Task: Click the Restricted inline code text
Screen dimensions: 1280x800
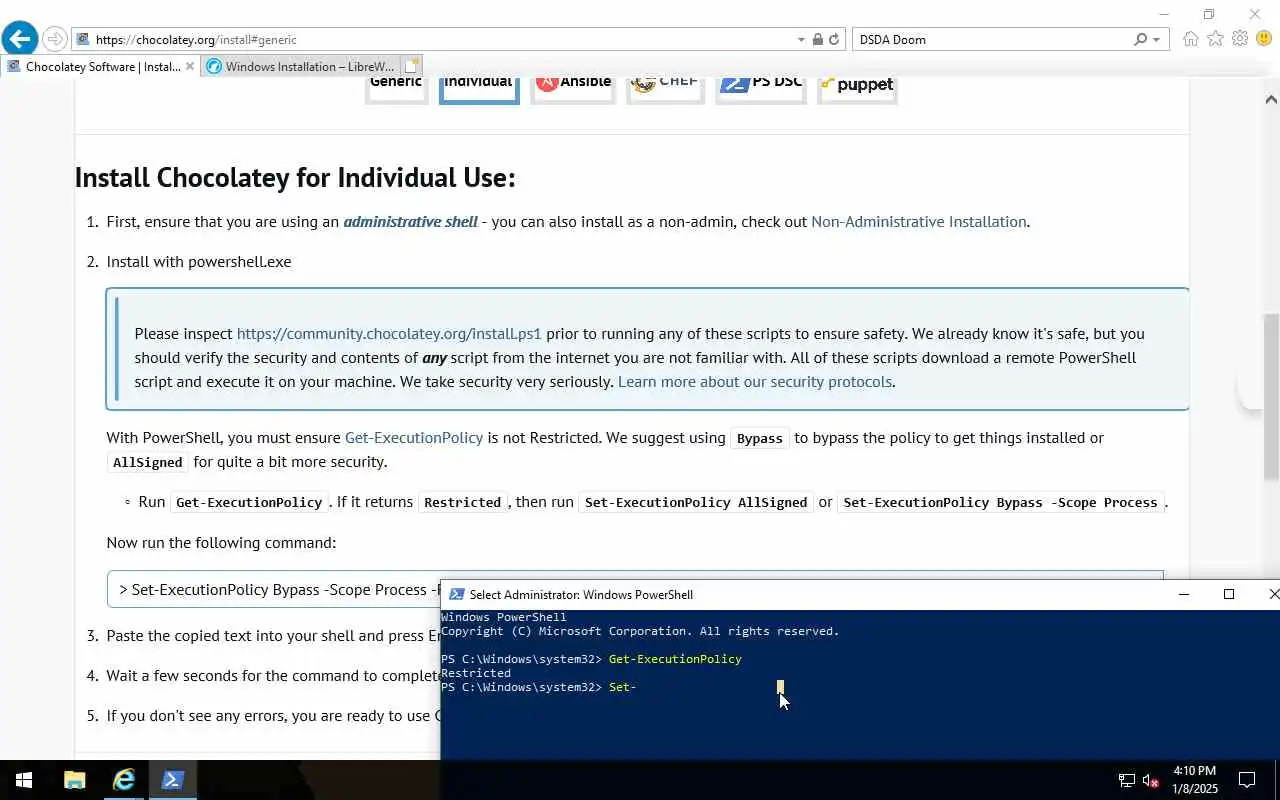Action: [x=463, y=503]
